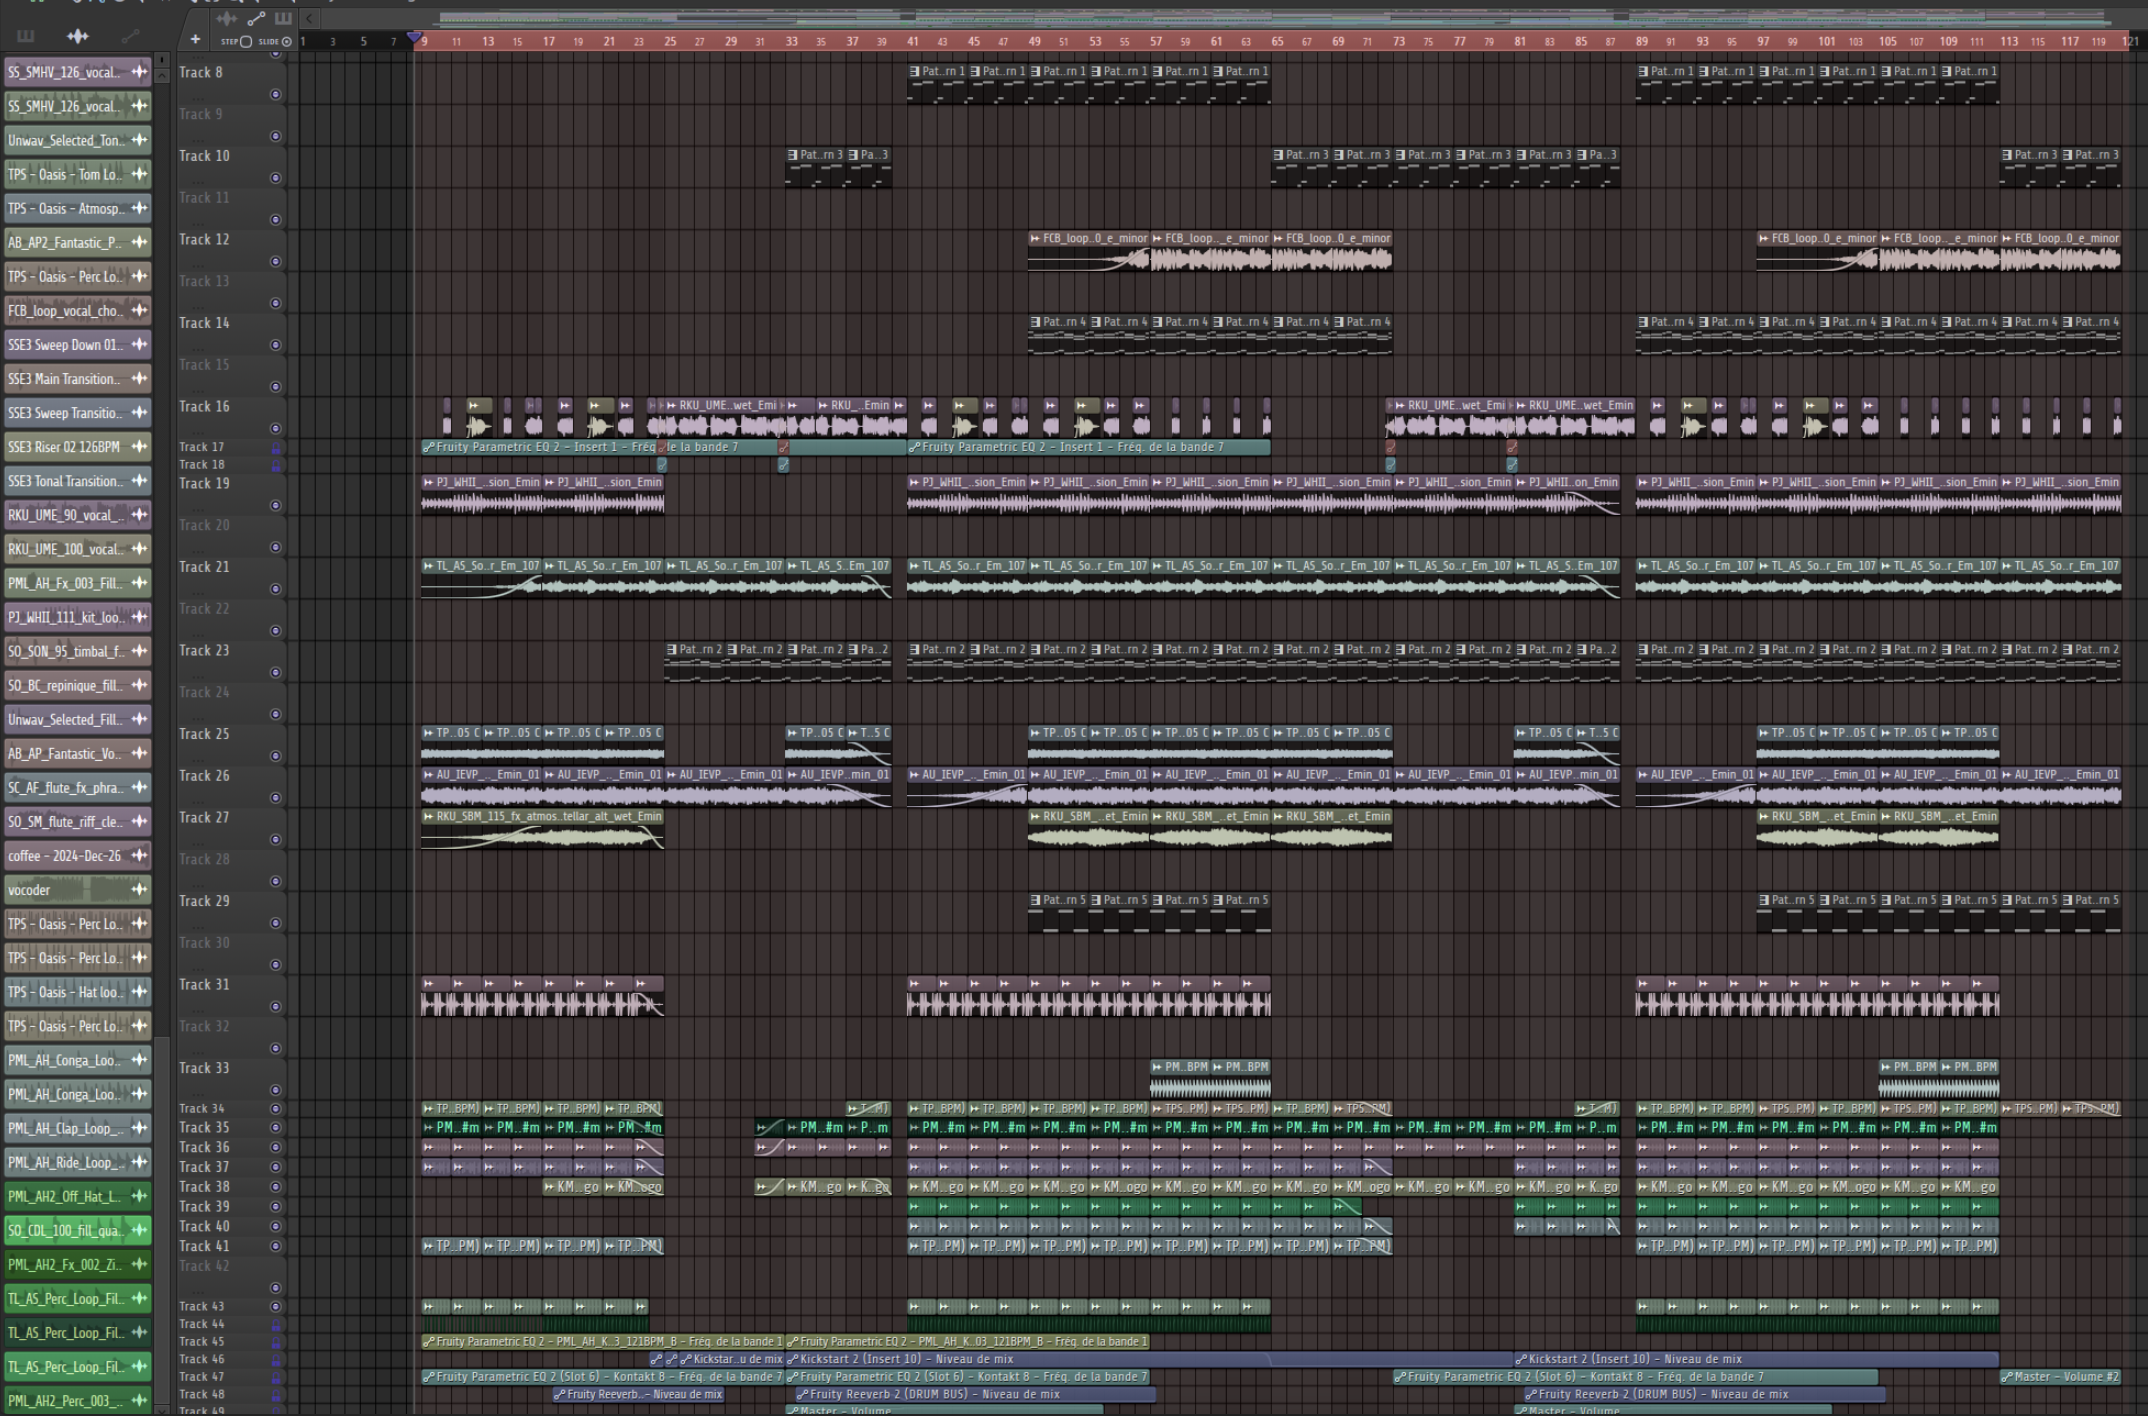Select pattern clip focus icon in playlist header
This screenshot has width=2148, height=1416.
pos(284,18)
